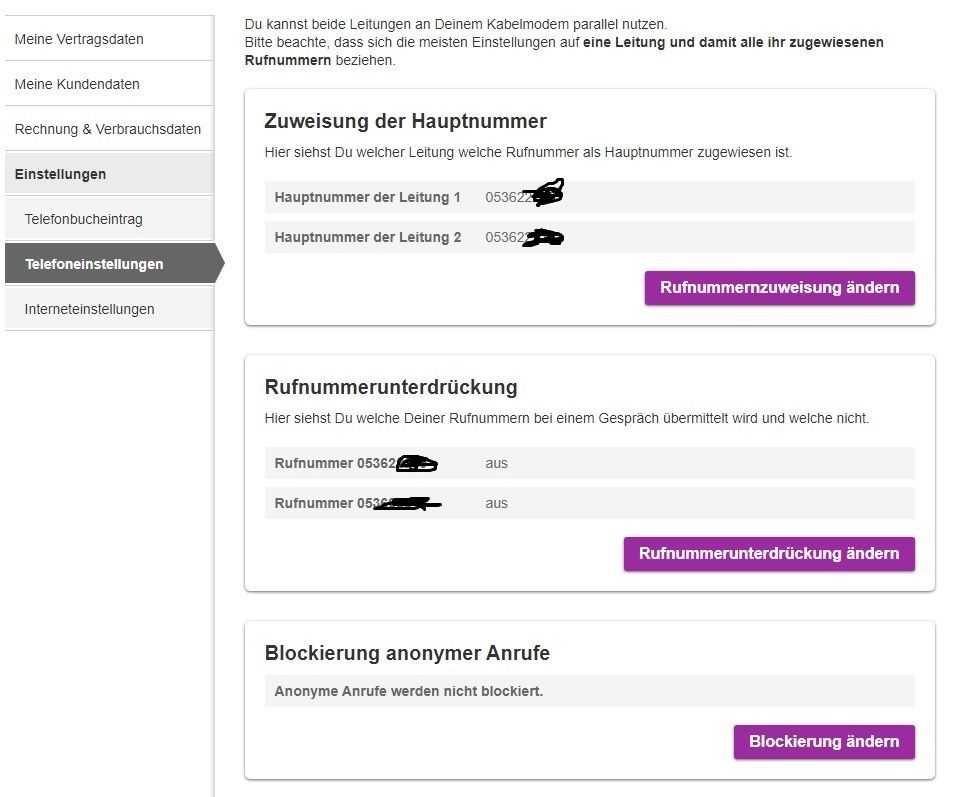Click the Rufnummerunterdrückung section heading
This screenshot has width=959, height=797.
(390, 387)
